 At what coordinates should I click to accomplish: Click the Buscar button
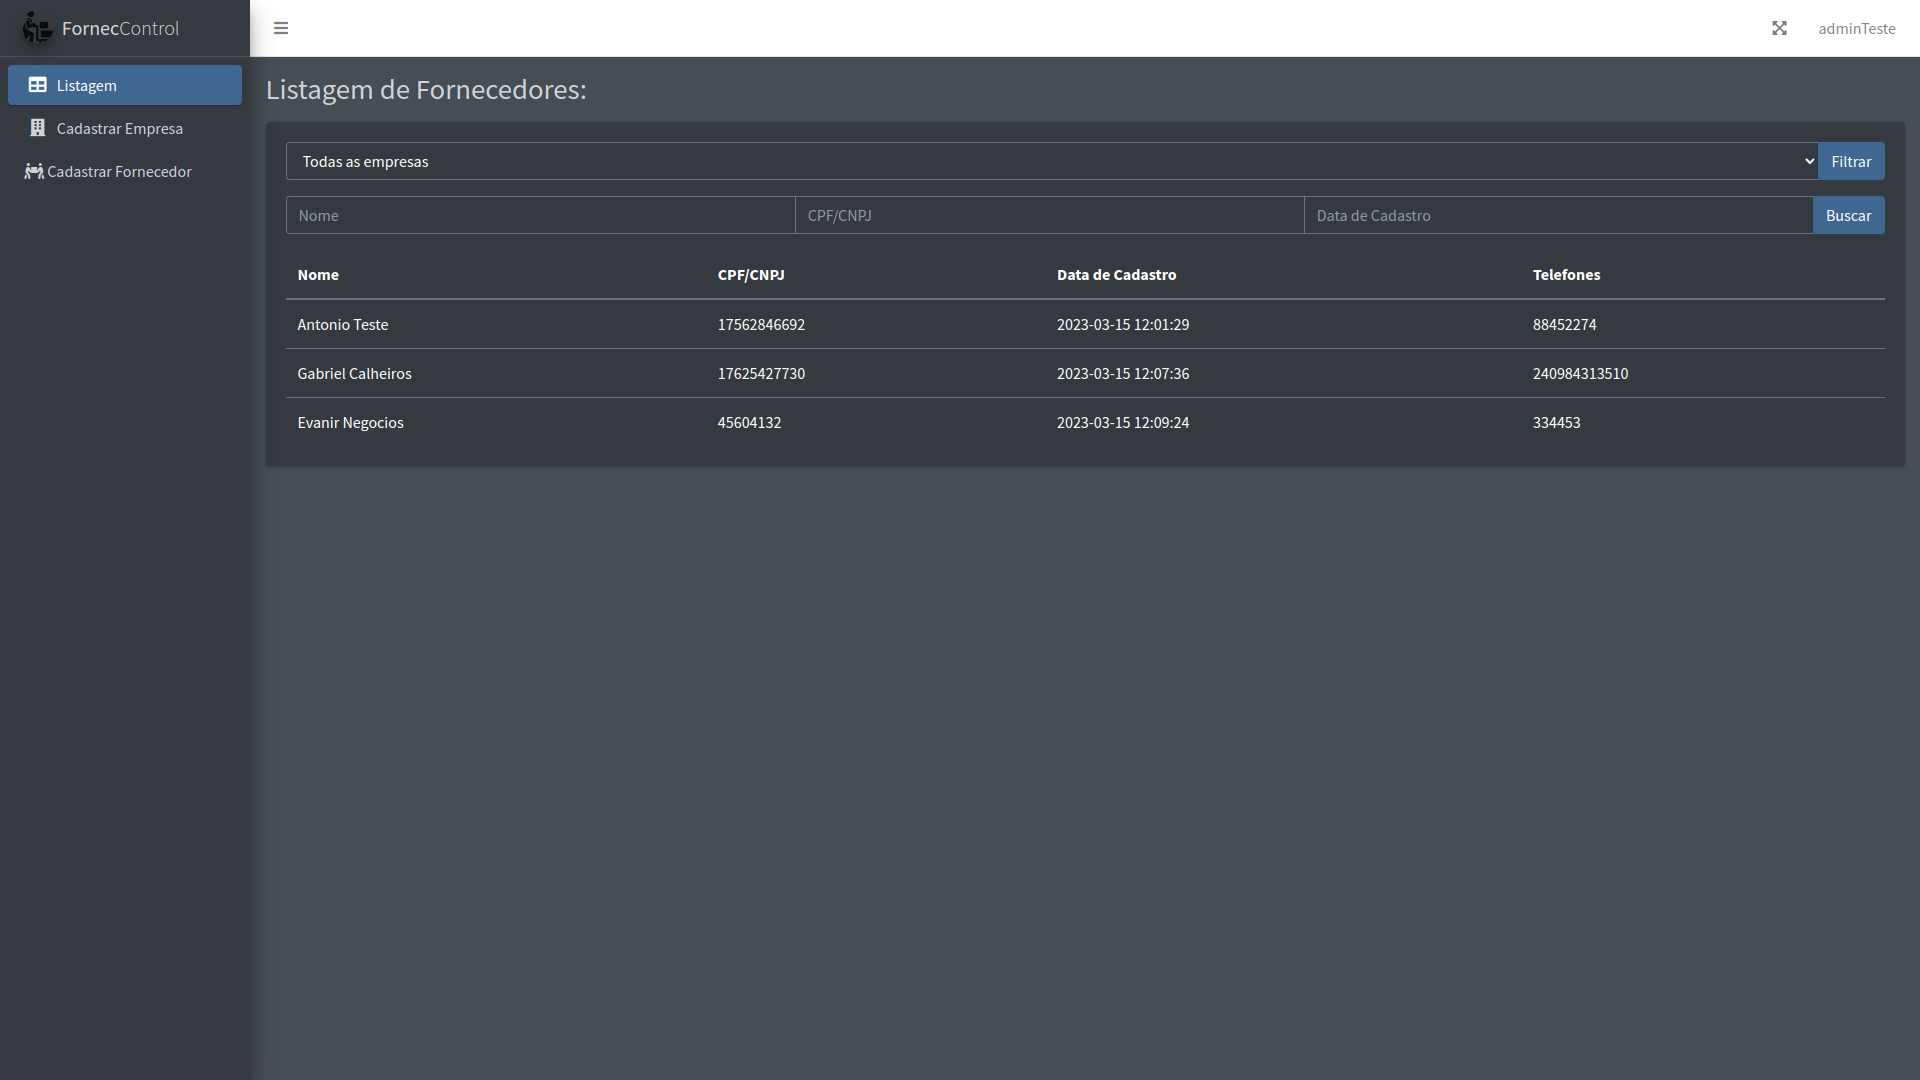click(x=1848, y=215)
